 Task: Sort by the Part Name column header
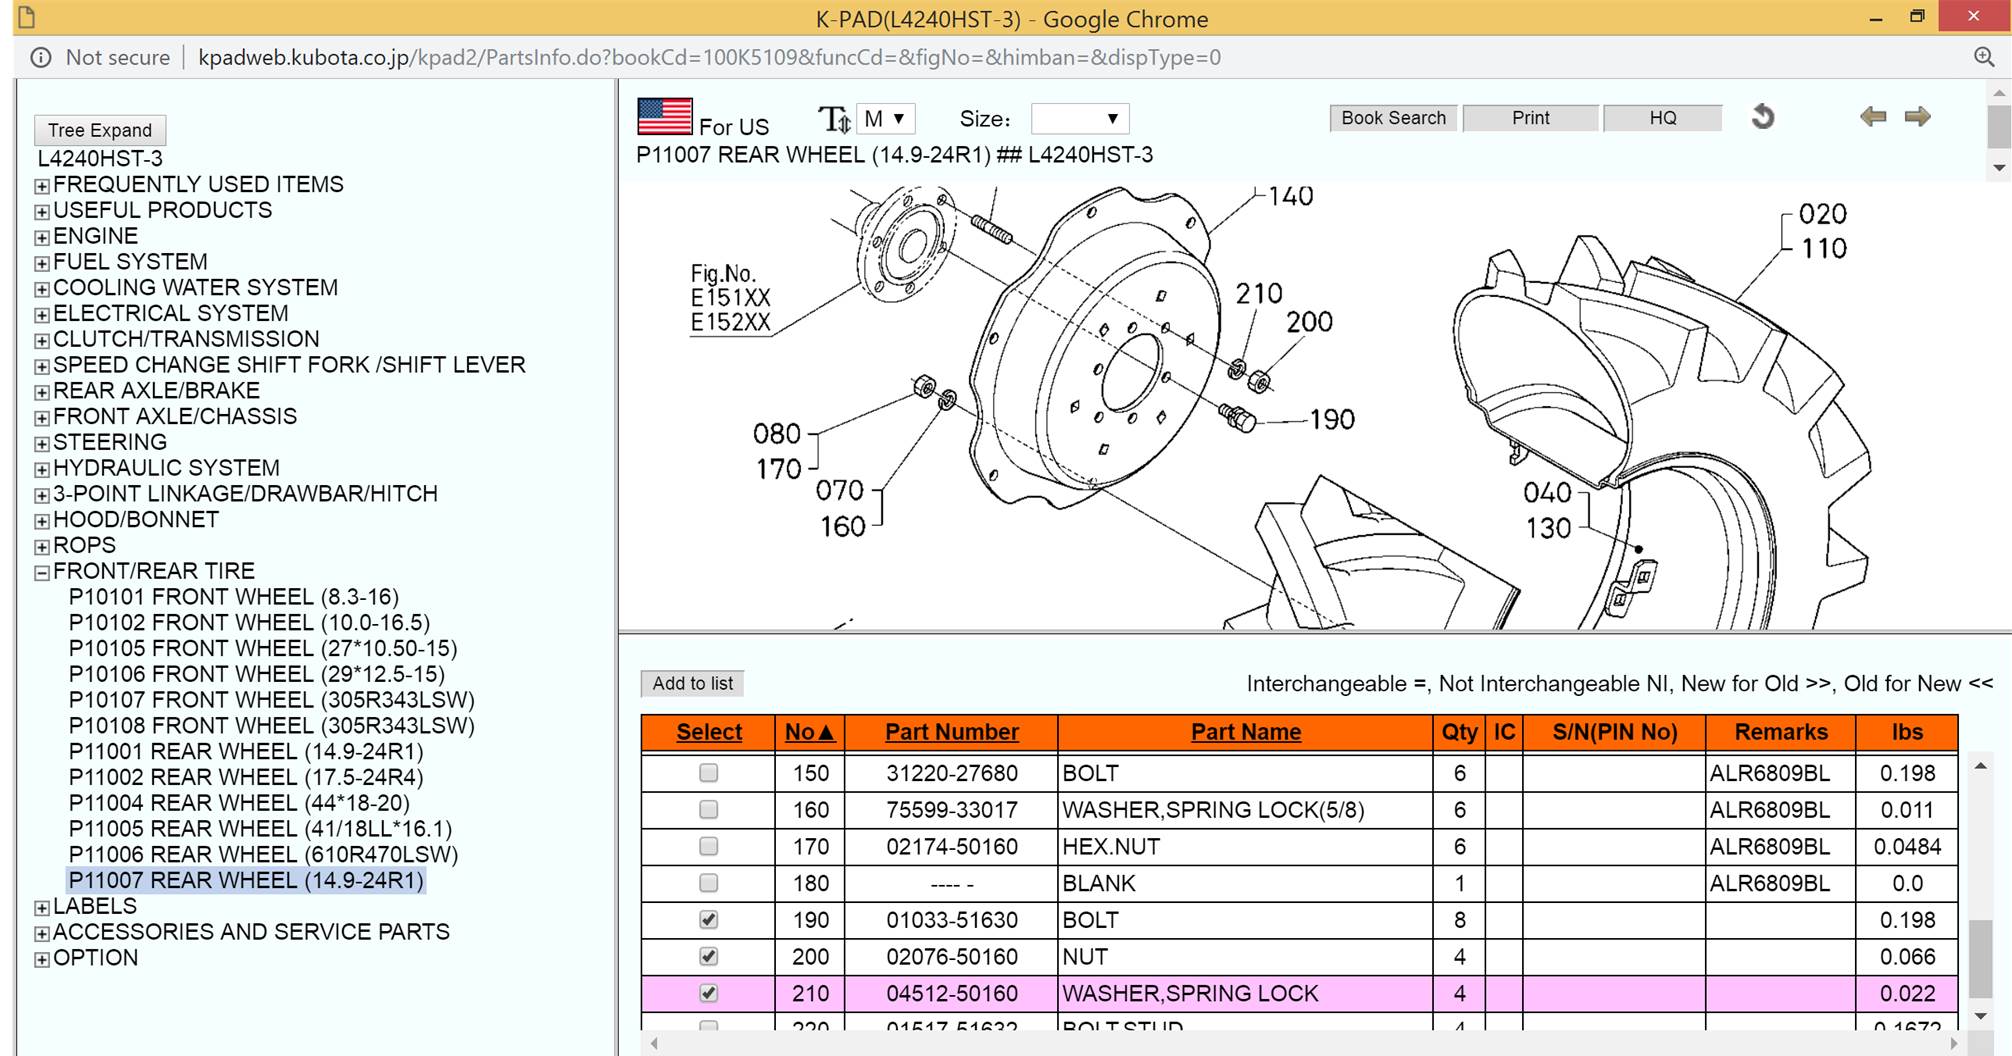click(x=1245, y=732)
